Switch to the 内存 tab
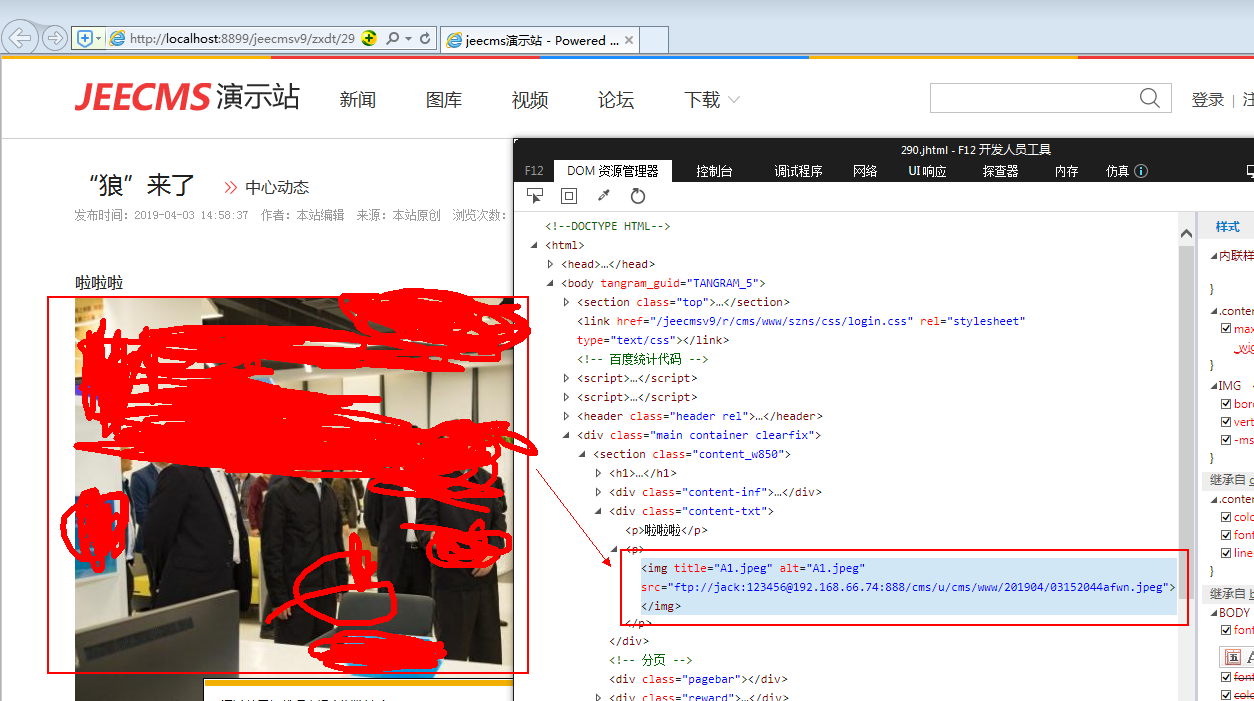This screenshot has width=1254, height=701. (x=1067, y=171)
